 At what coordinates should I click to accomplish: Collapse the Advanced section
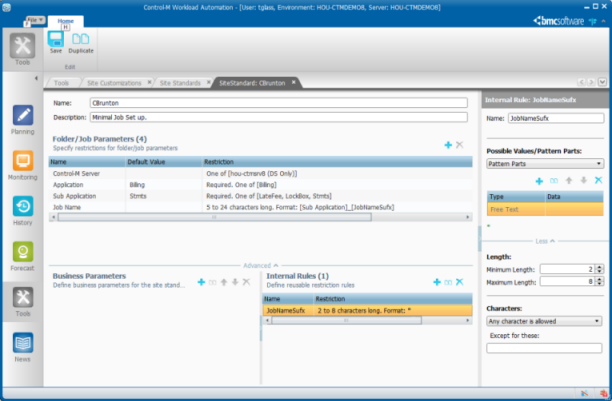[260, 266]
